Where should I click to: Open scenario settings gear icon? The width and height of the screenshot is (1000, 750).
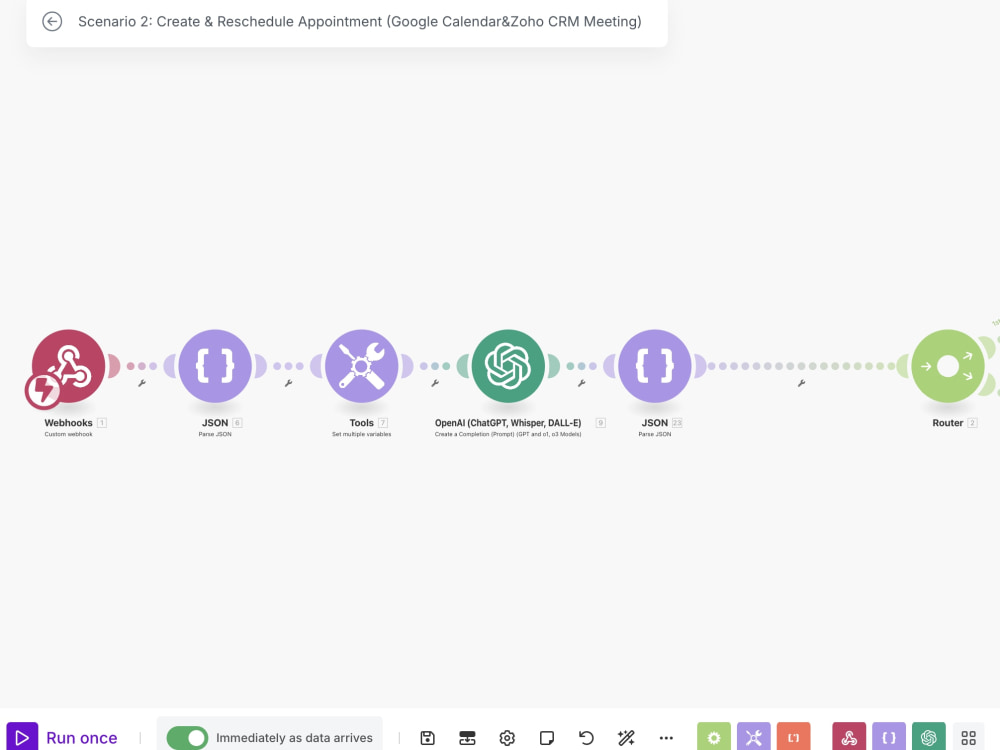pos(507,738)
